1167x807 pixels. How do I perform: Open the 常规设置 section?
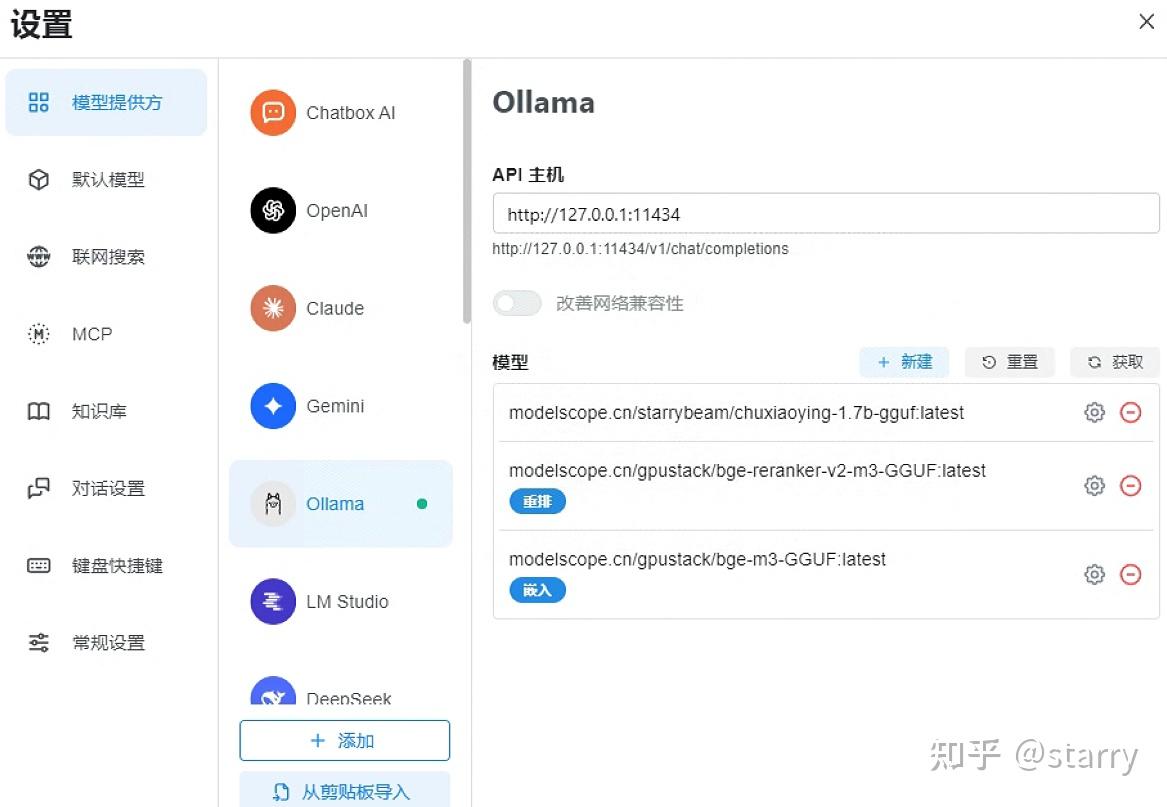[106, 642]
